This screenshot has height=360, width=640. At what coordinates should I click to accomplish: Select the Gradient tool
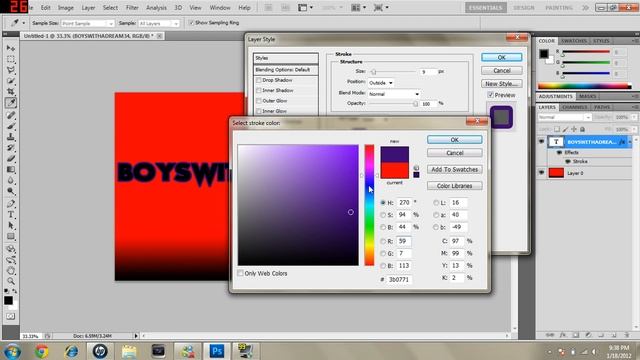(11, 169)
